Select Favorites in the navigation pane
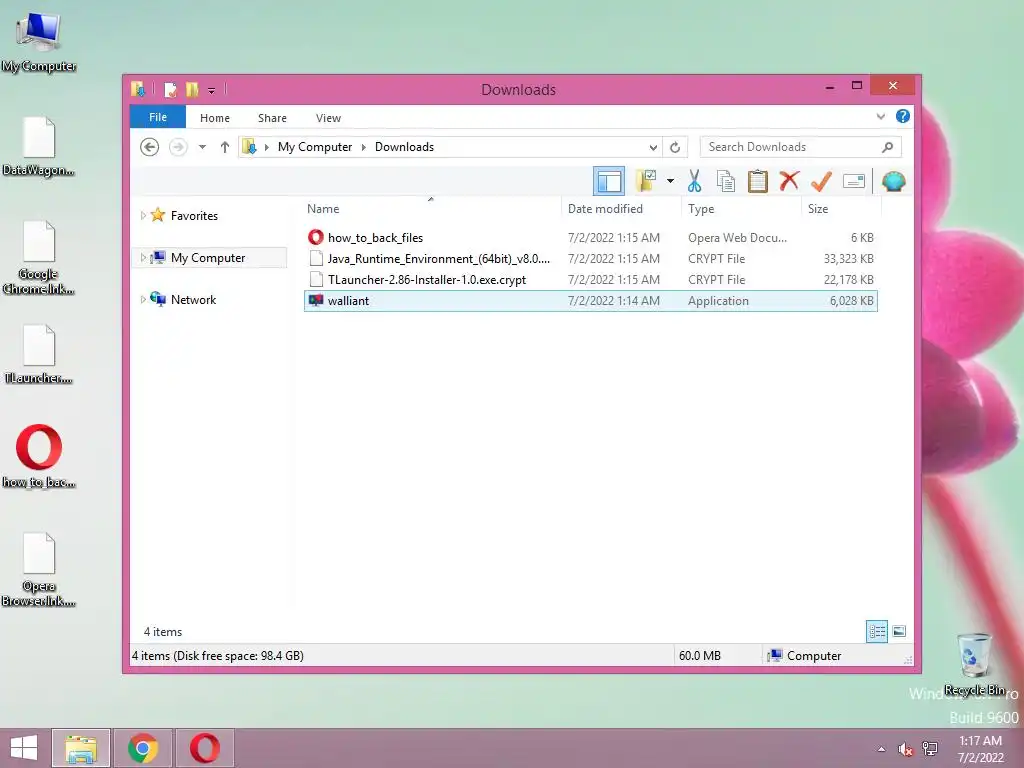This screenshot has width=1024, height=768. [x=194, y=216]
